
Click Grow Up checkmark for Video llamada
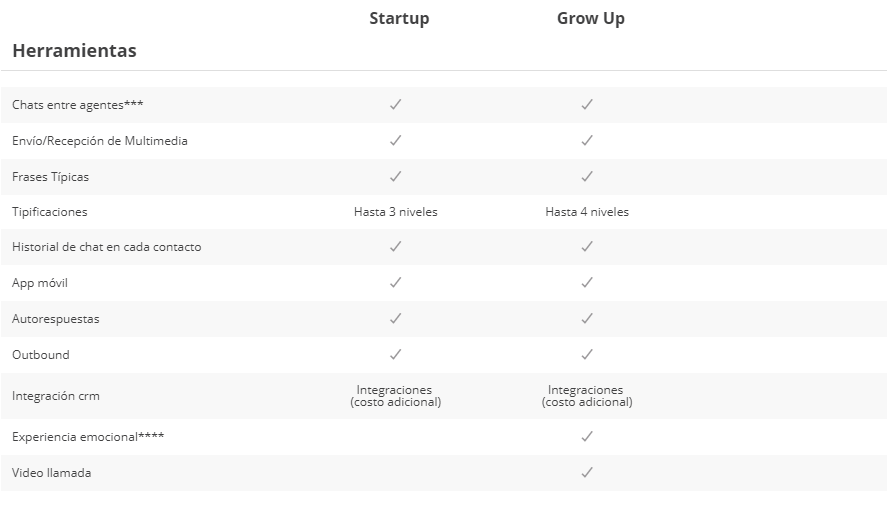[x=587, y=473]
